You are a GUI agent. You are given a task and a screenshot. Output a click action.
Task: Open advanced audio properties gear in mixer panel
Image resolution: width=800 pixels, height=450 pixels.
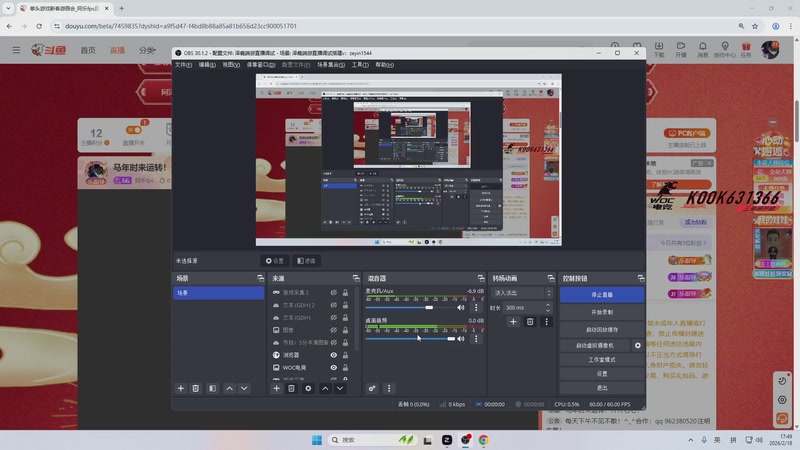tap(372, 388)
